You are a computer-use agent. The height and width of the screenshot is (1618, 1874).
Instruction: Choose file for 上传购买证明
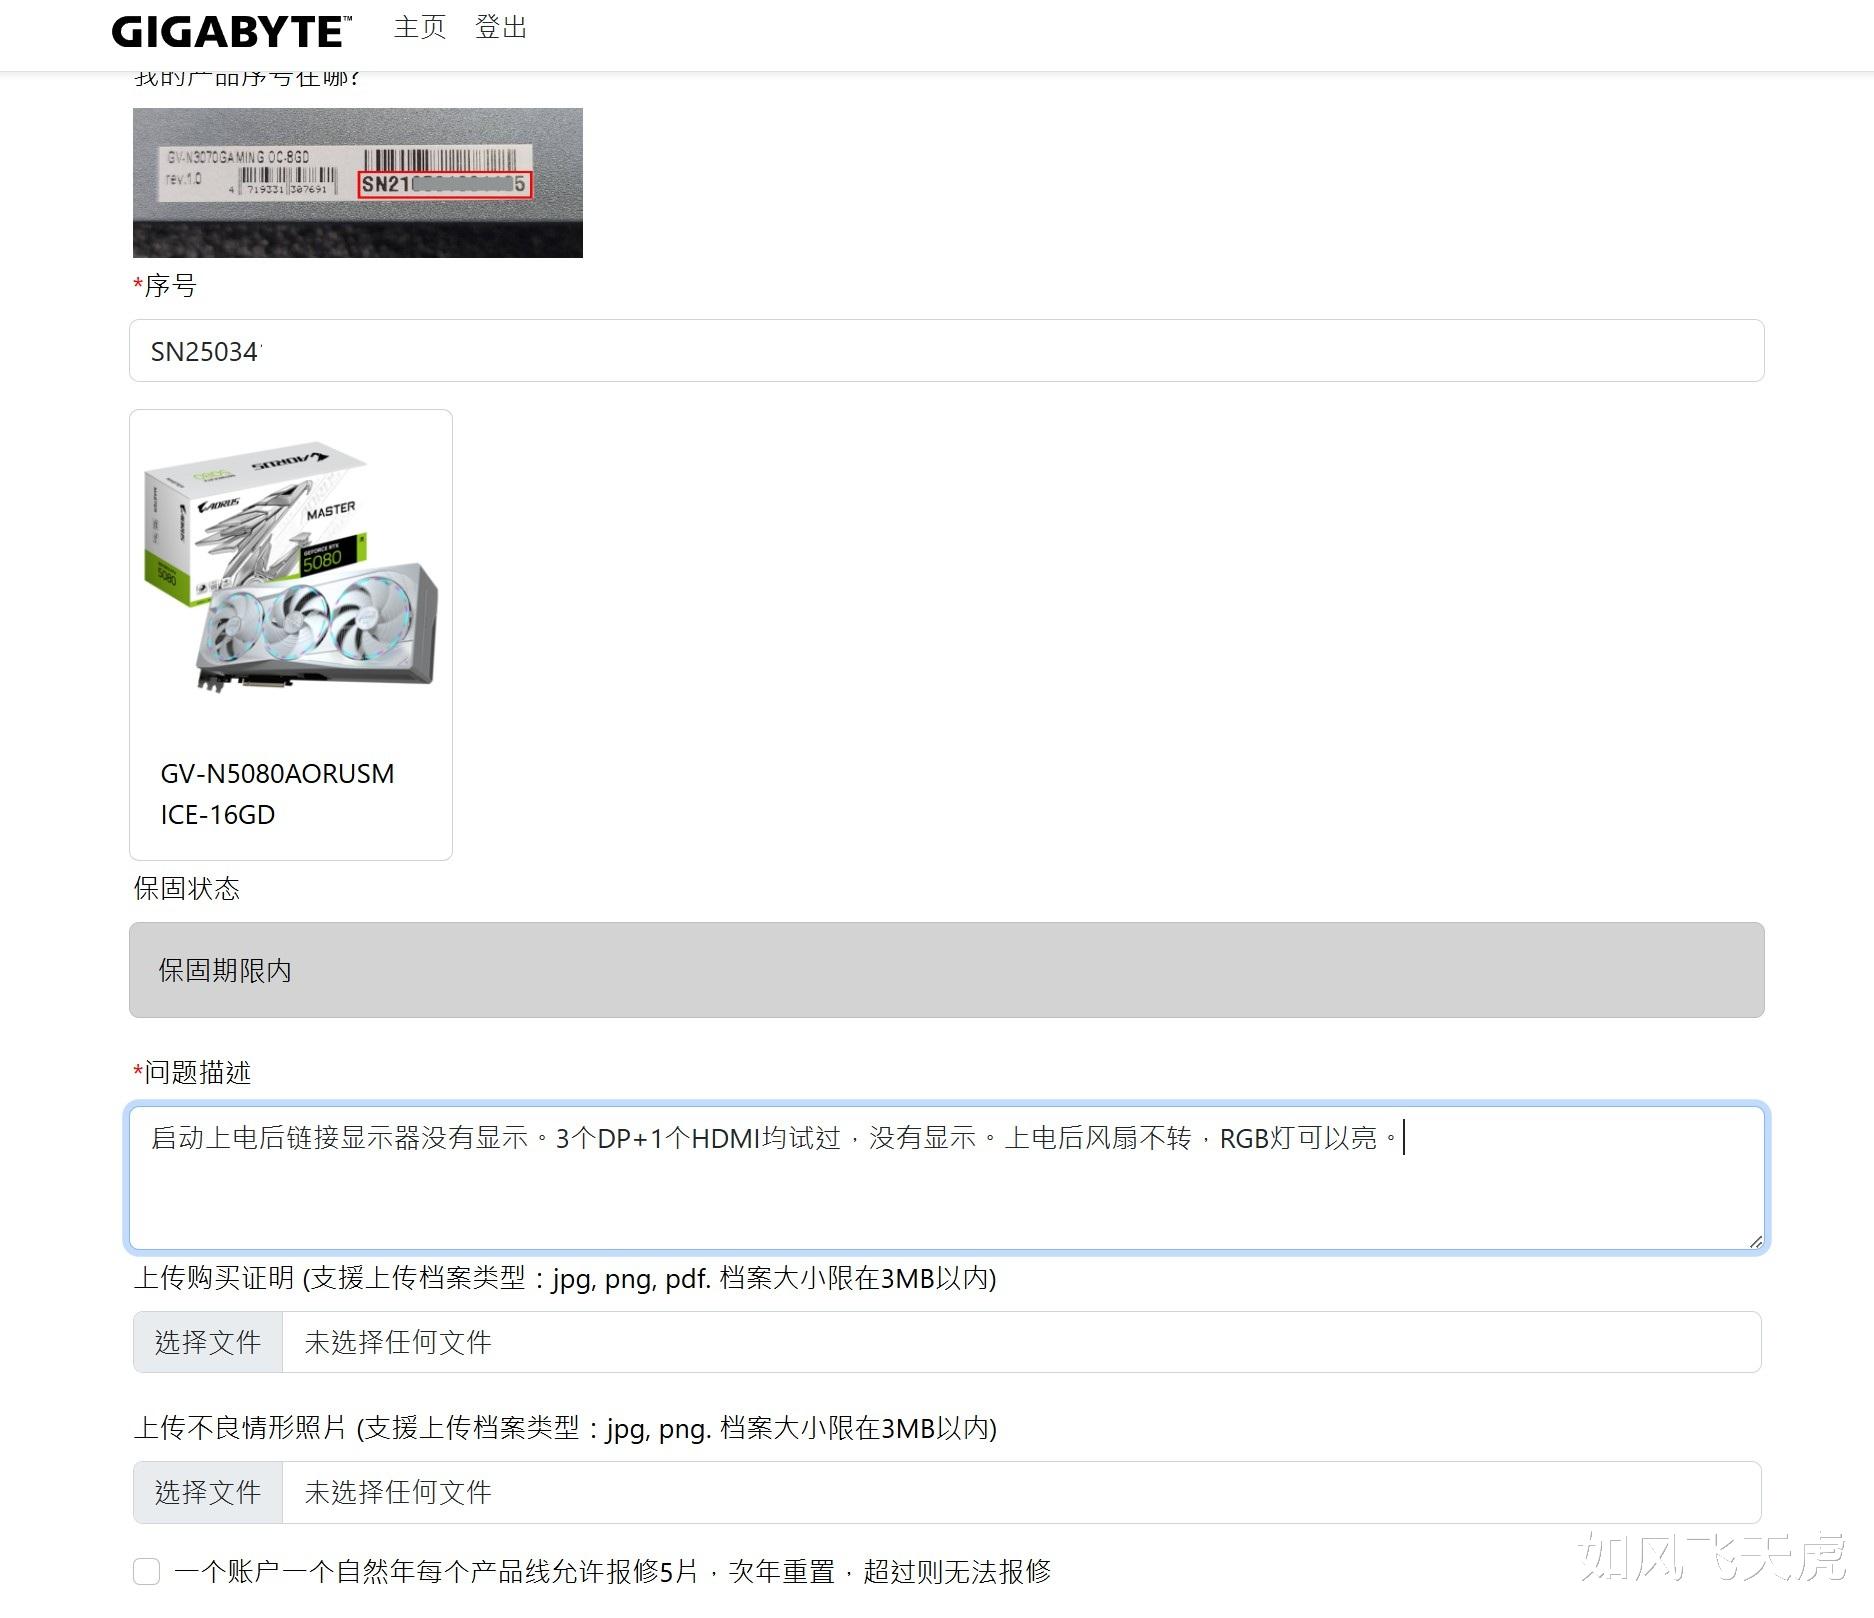[x=208, y=1342]
